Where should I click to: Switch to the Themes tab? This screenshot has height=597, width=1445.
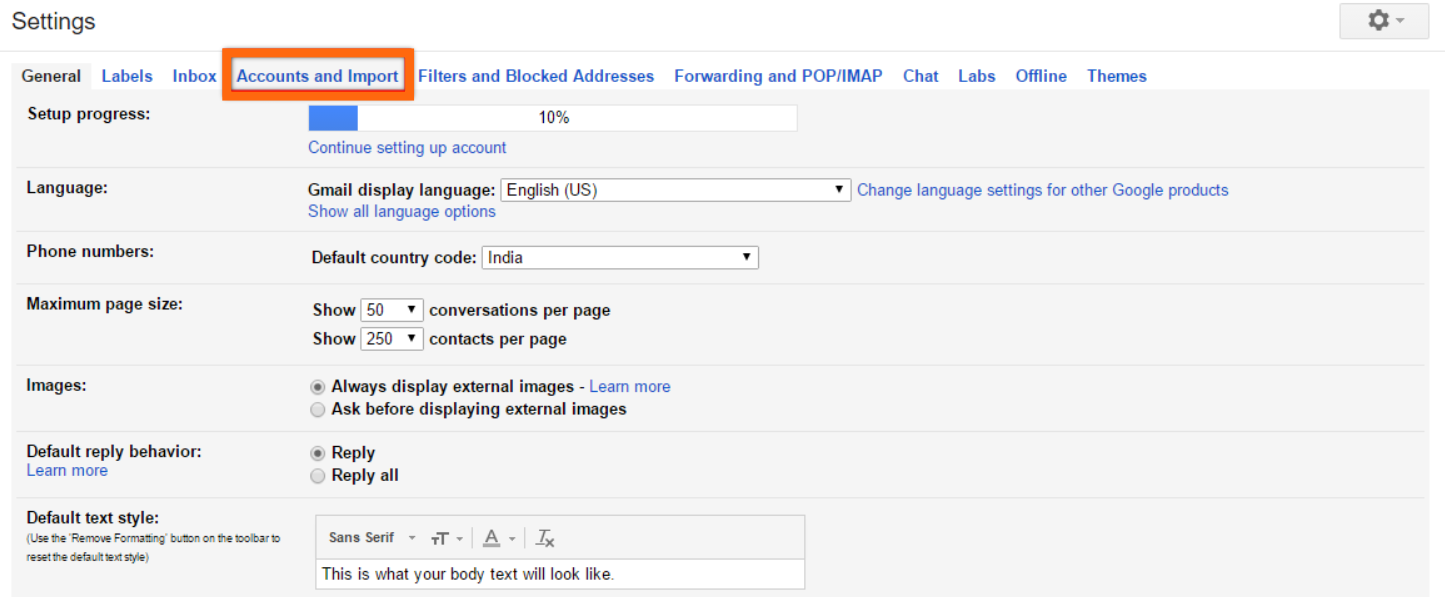point(1117,76)
